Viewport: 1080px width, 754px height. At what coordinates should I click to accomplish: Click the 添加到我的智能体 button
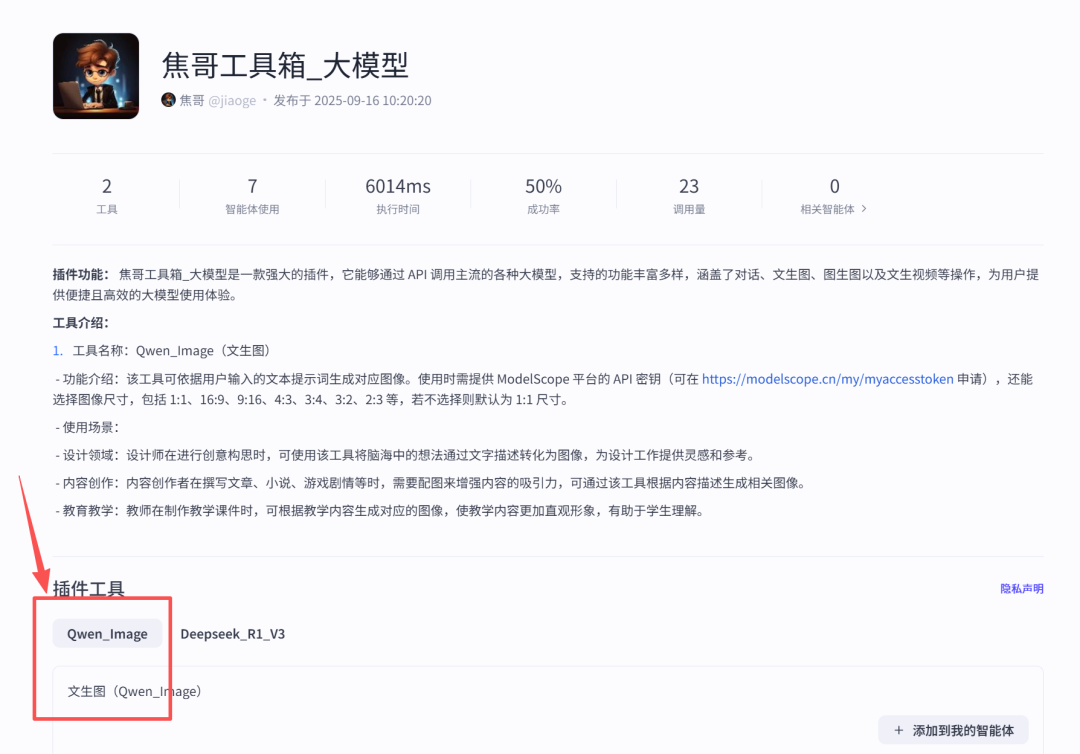coord(952,730)
